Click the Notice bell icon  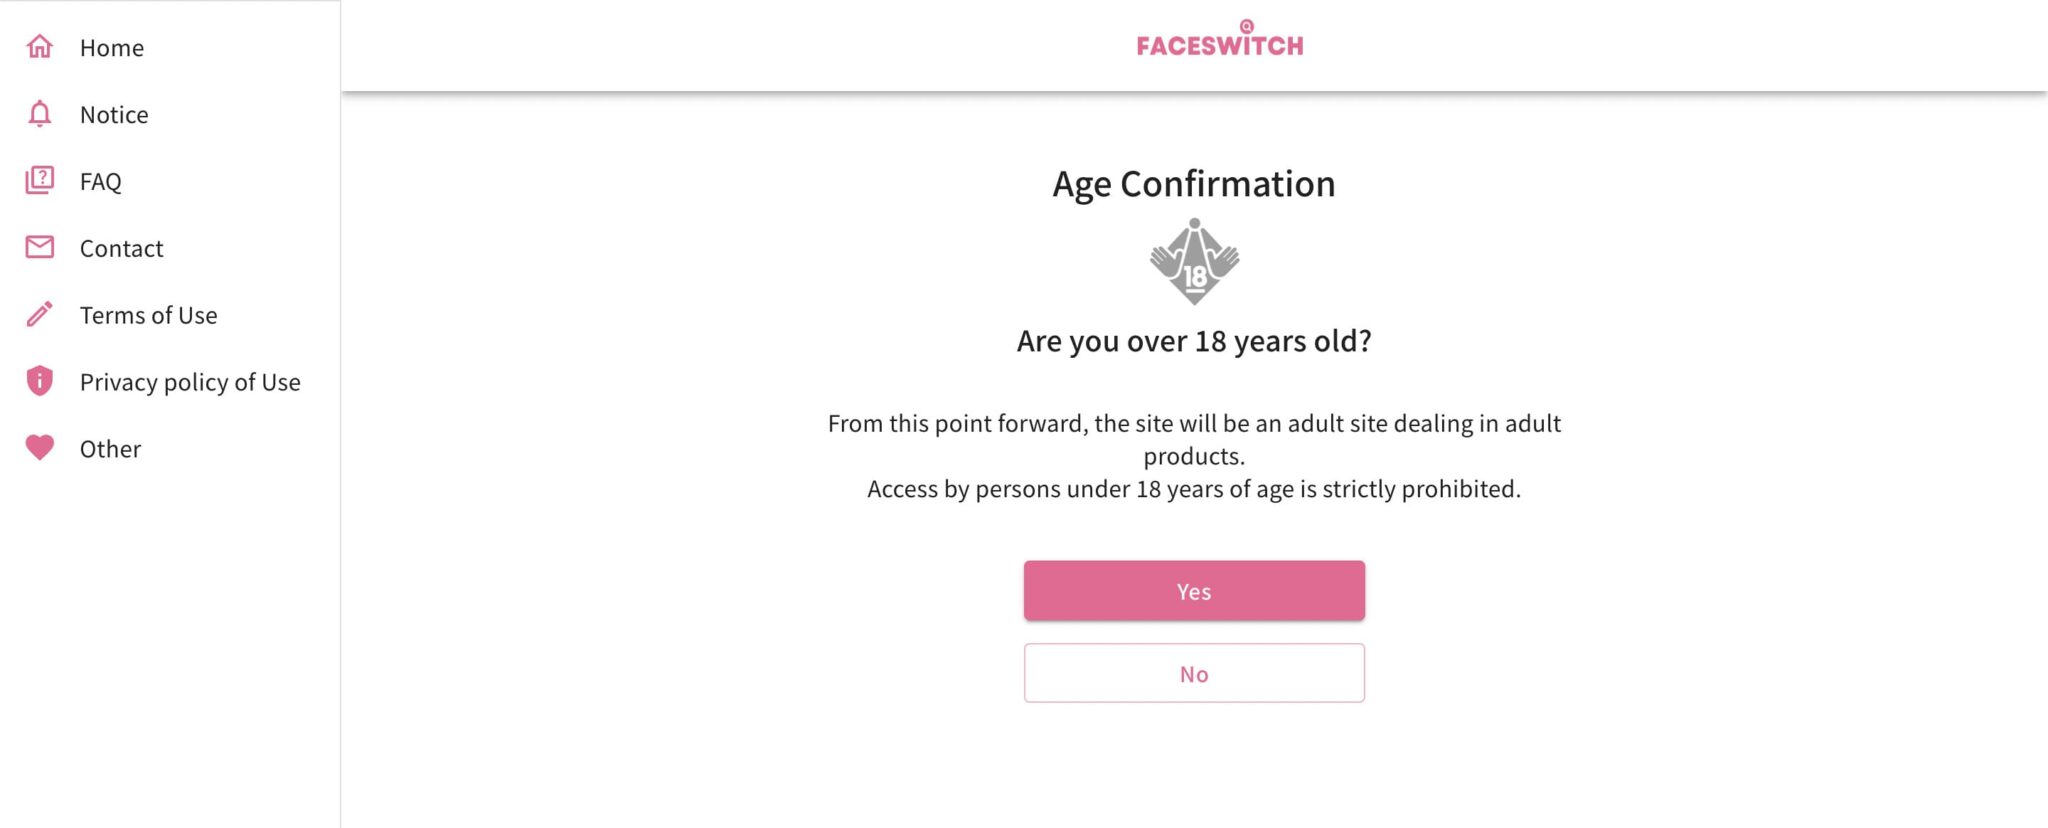(x=39, y=113)
